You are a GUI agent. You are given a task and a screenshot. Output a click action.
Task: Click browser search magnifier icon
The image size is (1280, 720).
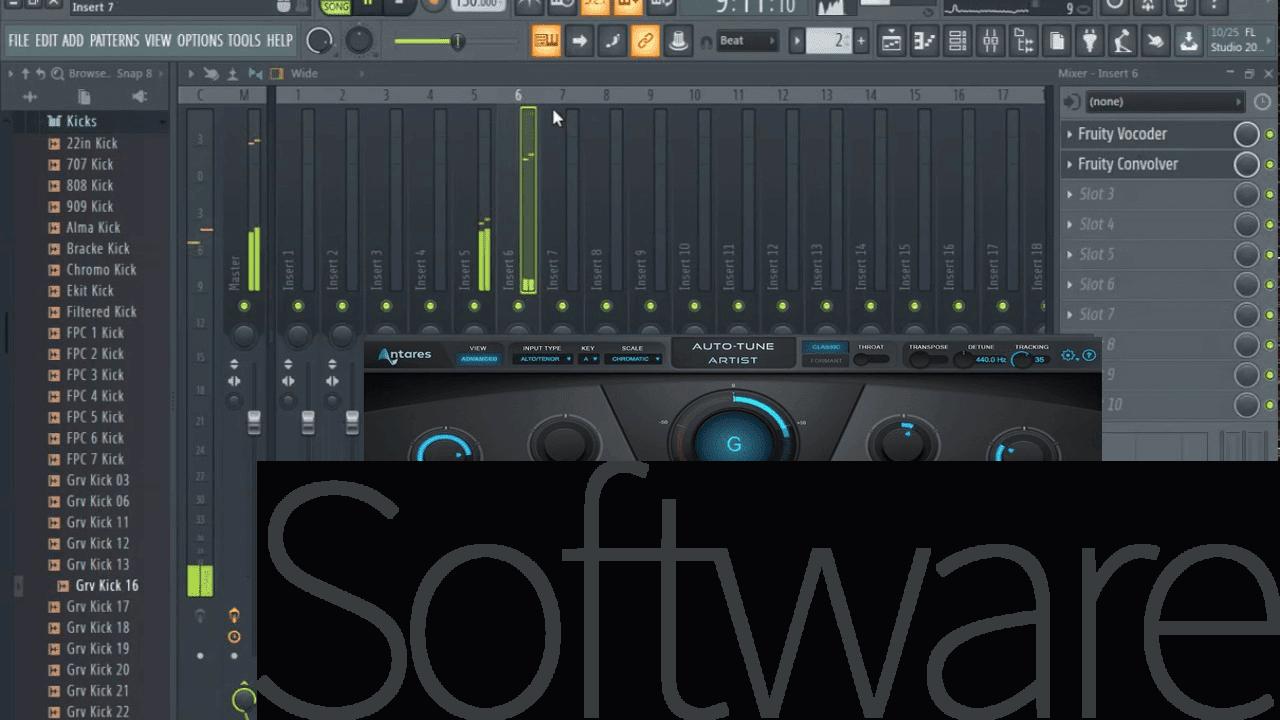[58, 73]
